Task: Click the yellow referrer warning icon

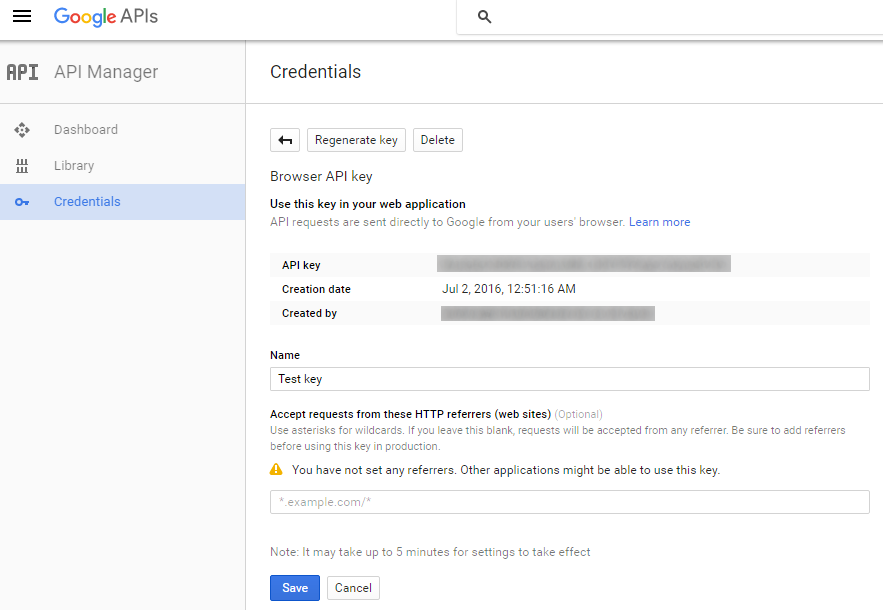Action: click(276, 469)
